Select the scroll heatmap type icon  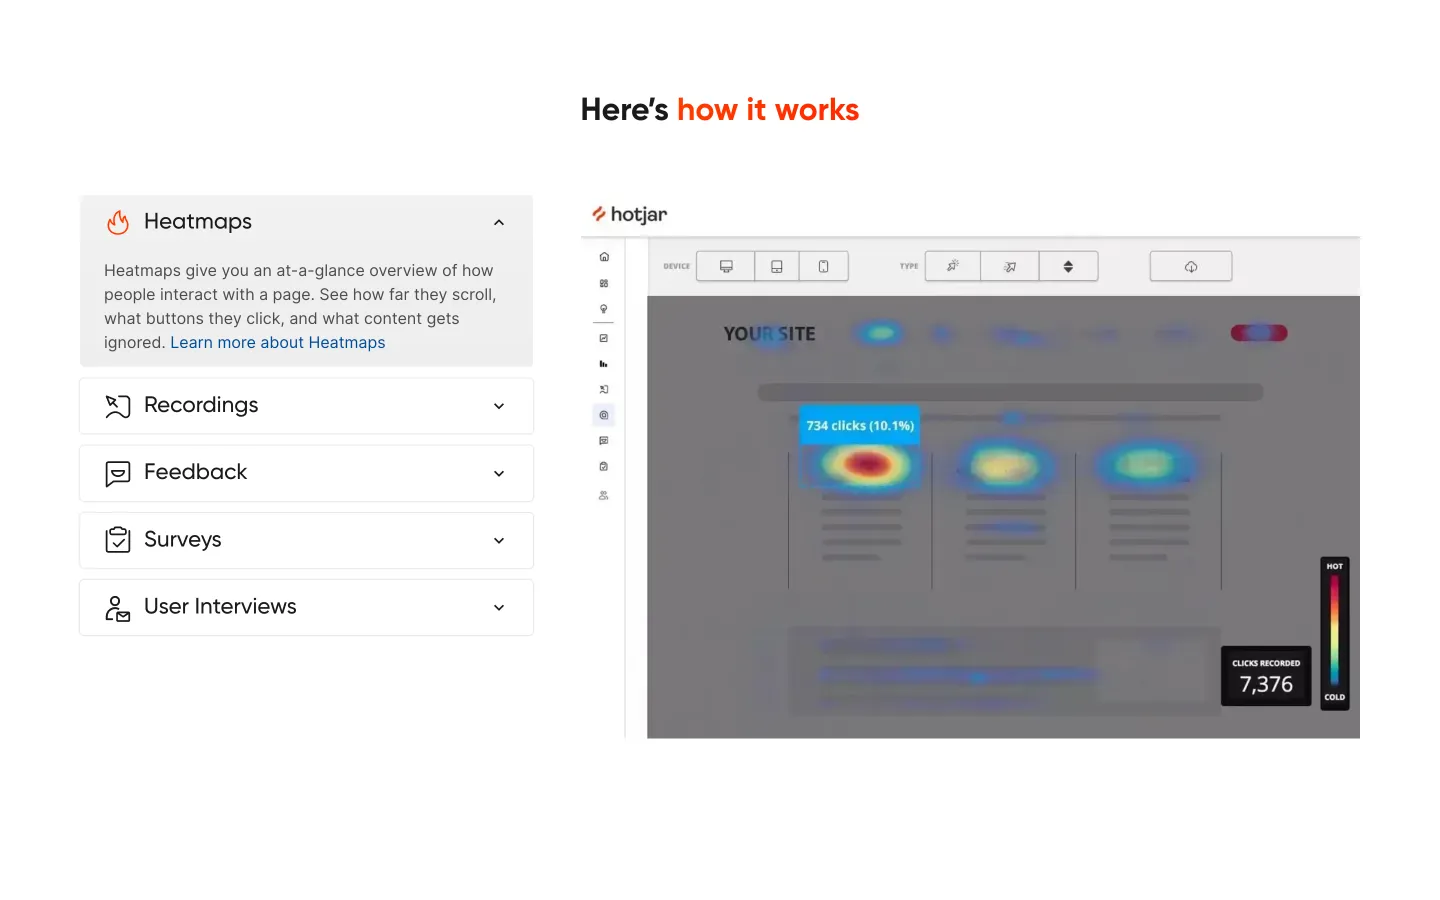tap(1068, 266)
